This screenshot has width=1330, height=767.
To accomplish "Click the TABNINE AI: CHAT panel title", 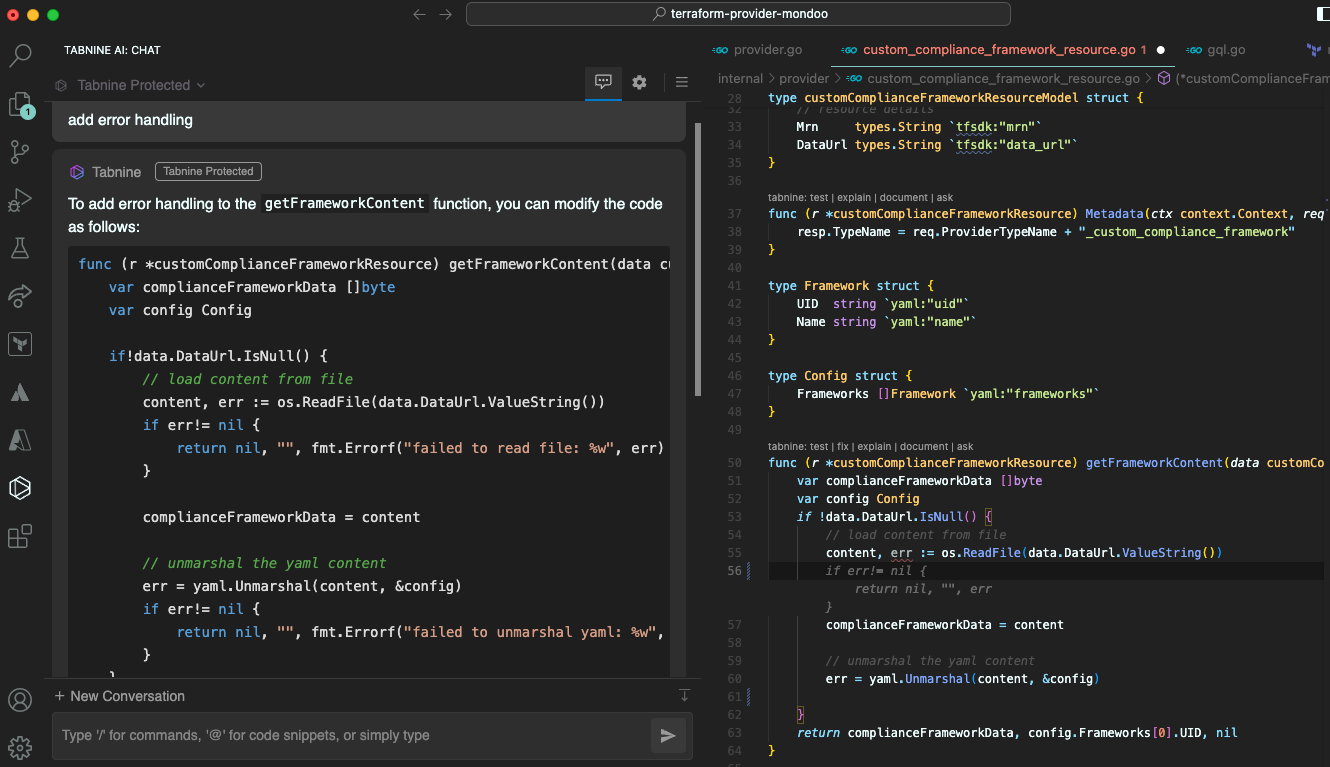I will [112, 50].
